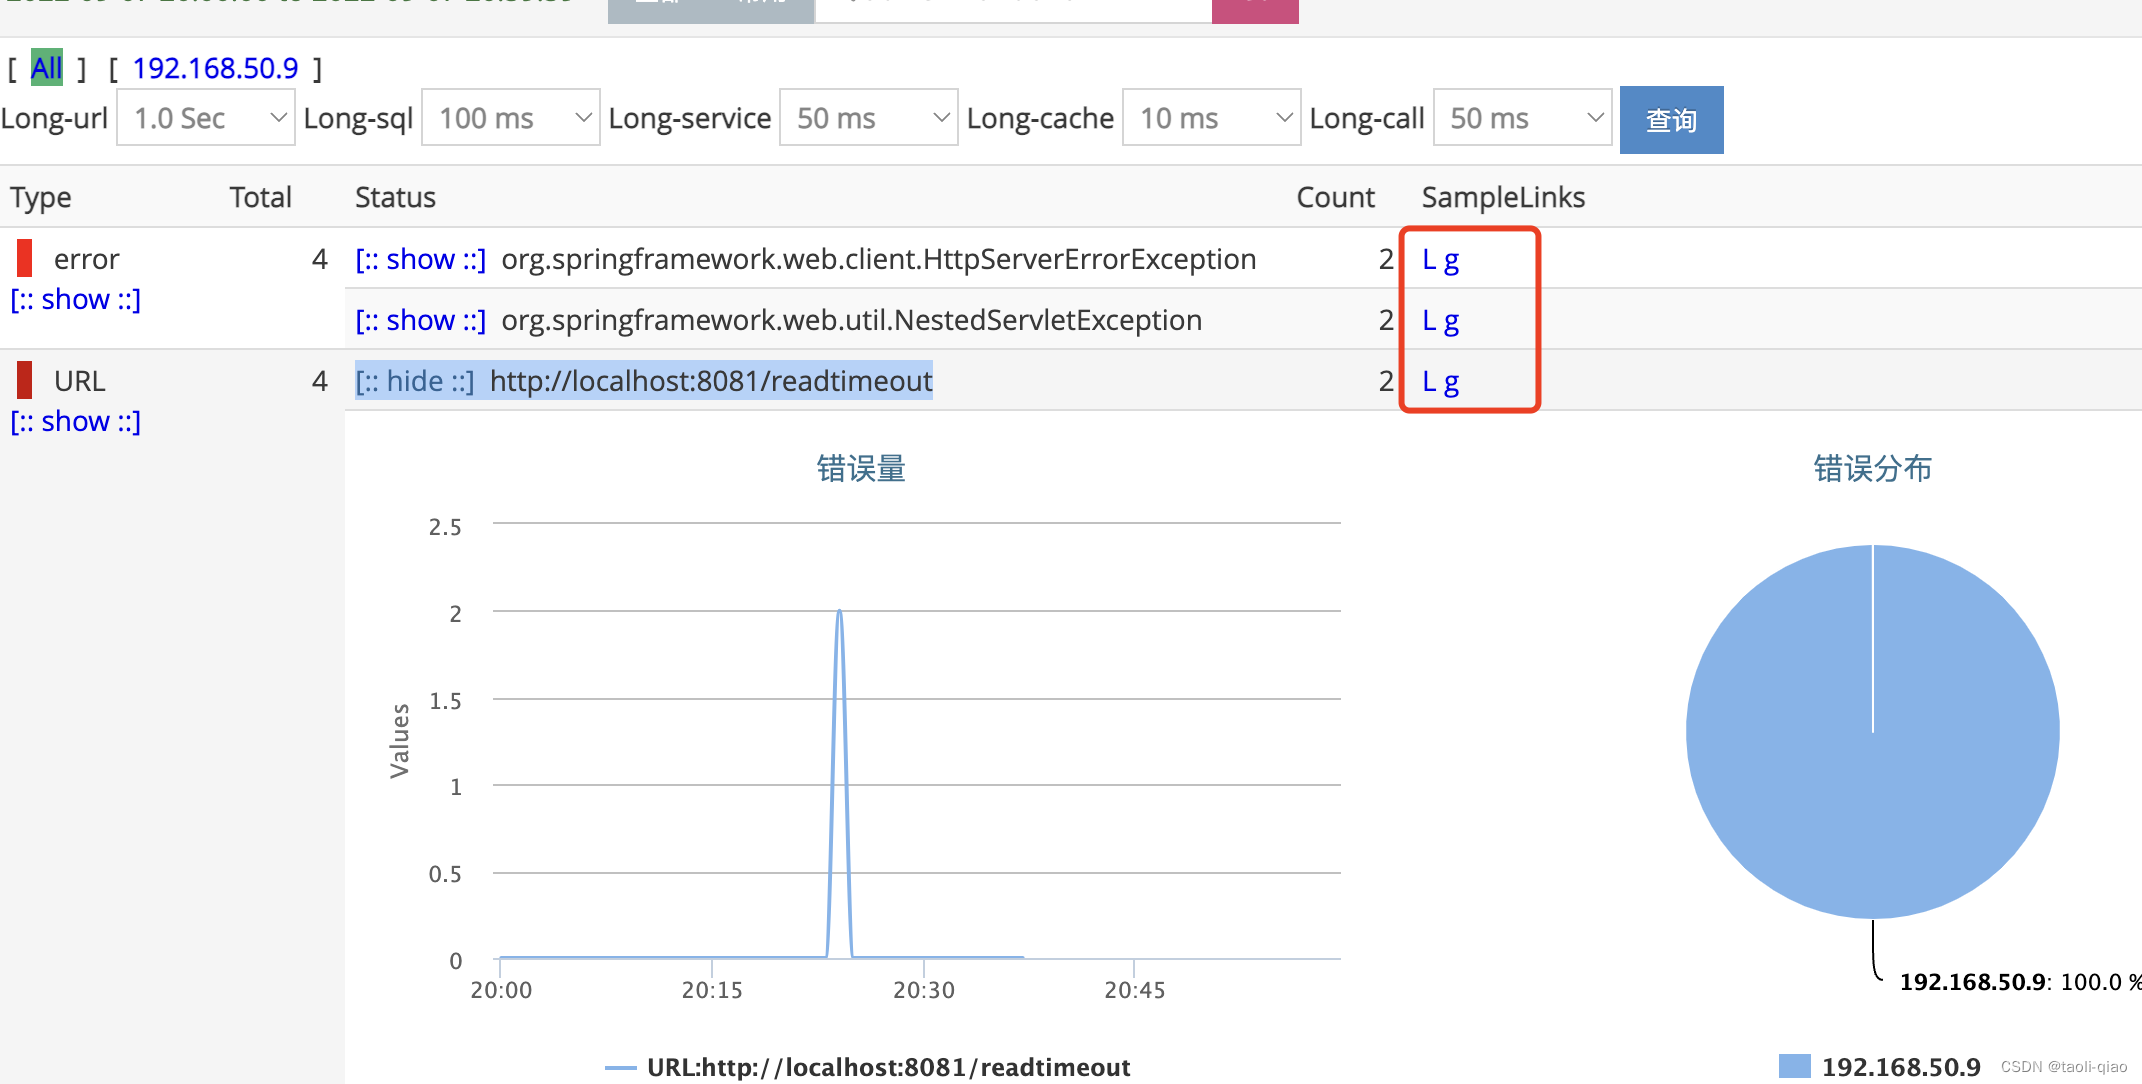Open L sample link for NestedServletException
The width and height of the screenshot is (2142, 1084).
pos(1429,321)
